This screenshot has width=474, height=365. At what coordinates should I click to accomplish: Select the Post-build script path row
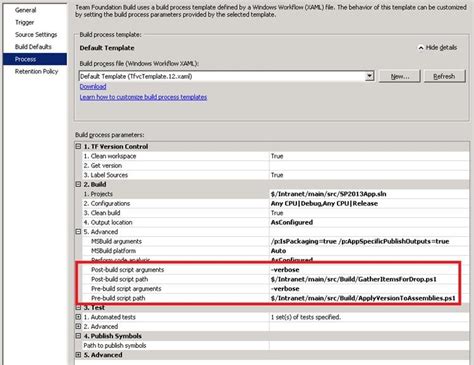coord(275,279)
